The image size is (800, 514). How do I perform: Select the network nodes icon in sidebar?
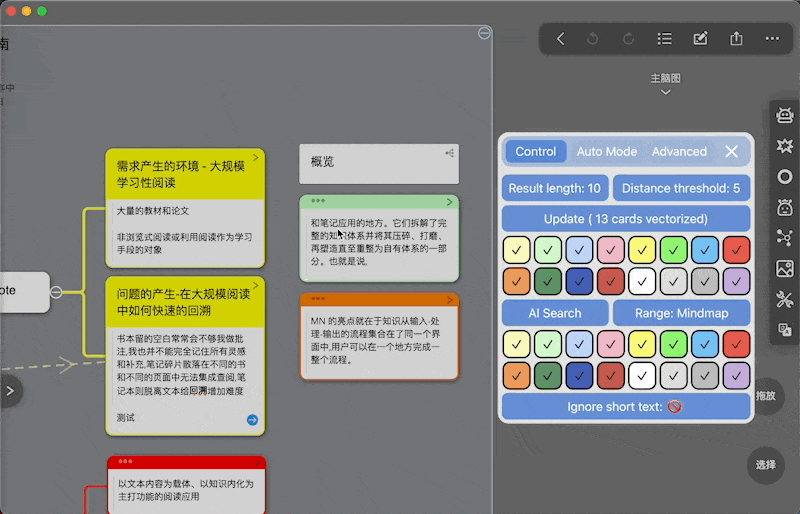click(785, 237)
